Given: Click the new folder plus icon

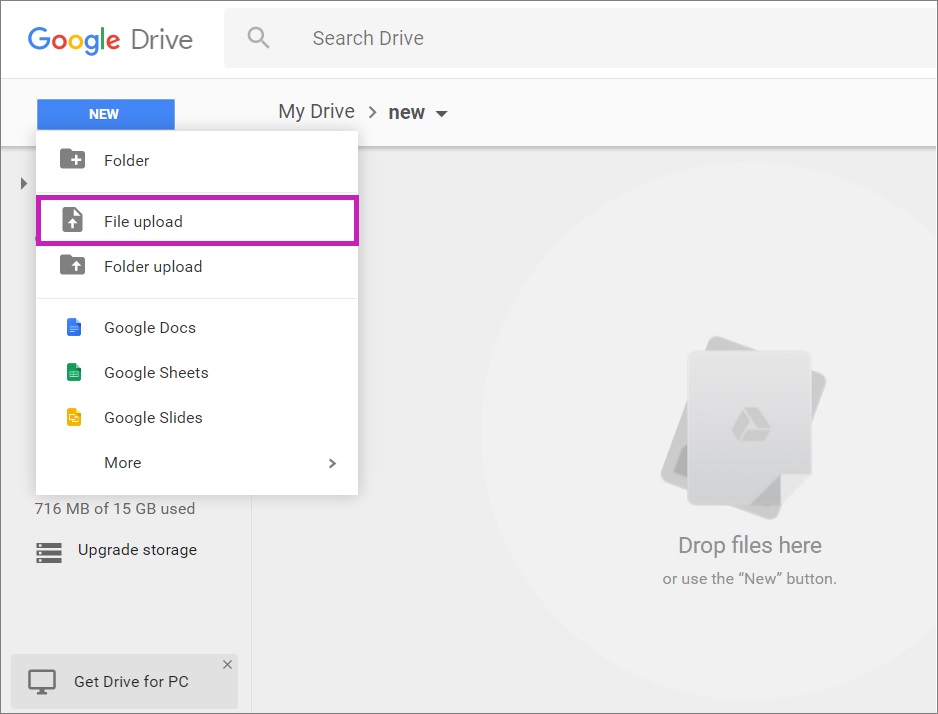Looking at the screenshot, I should point(72,160).
